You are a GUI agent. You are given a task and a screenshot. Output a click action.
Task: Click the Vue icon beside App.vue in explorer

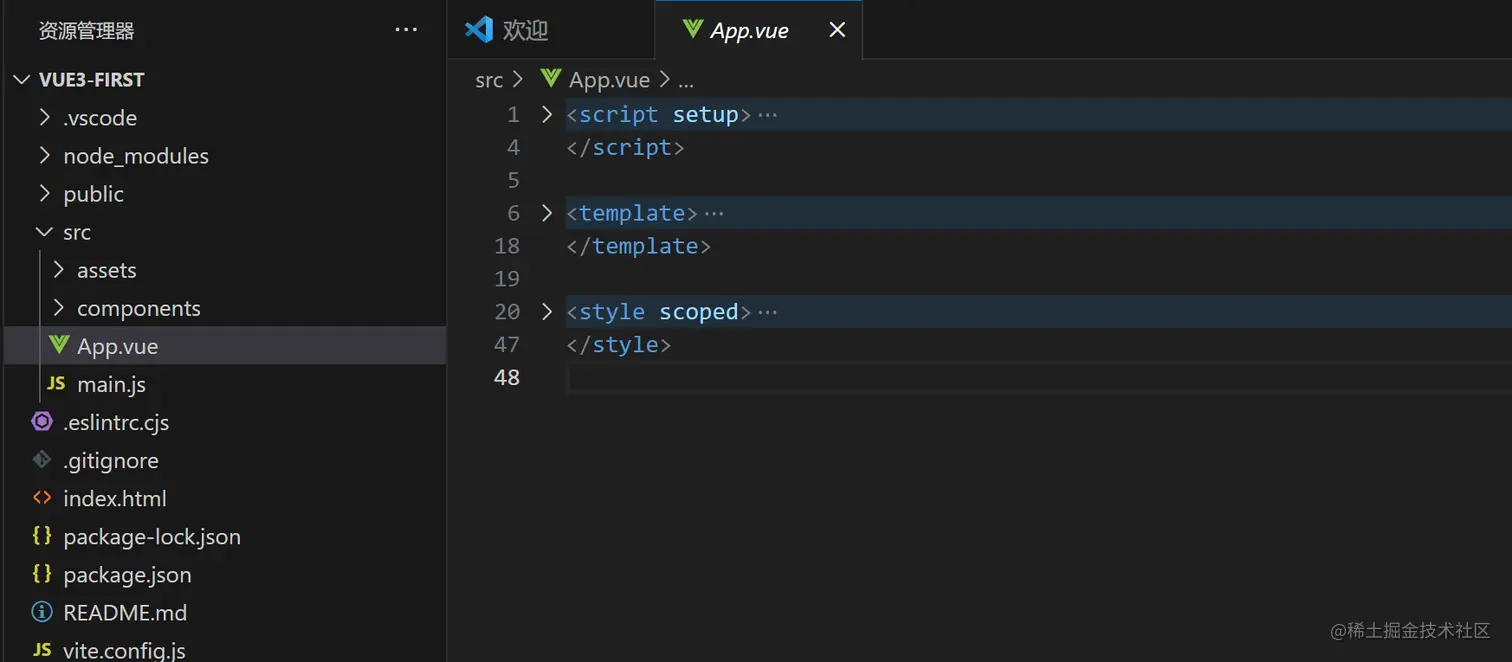click(59, 345)
